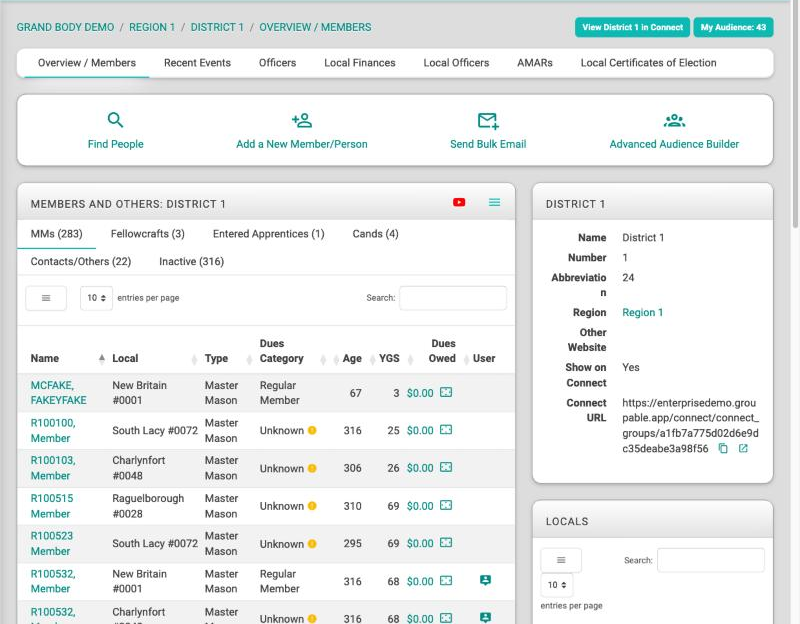Click Unknown warning icon in R100103 row

[312, 468]
